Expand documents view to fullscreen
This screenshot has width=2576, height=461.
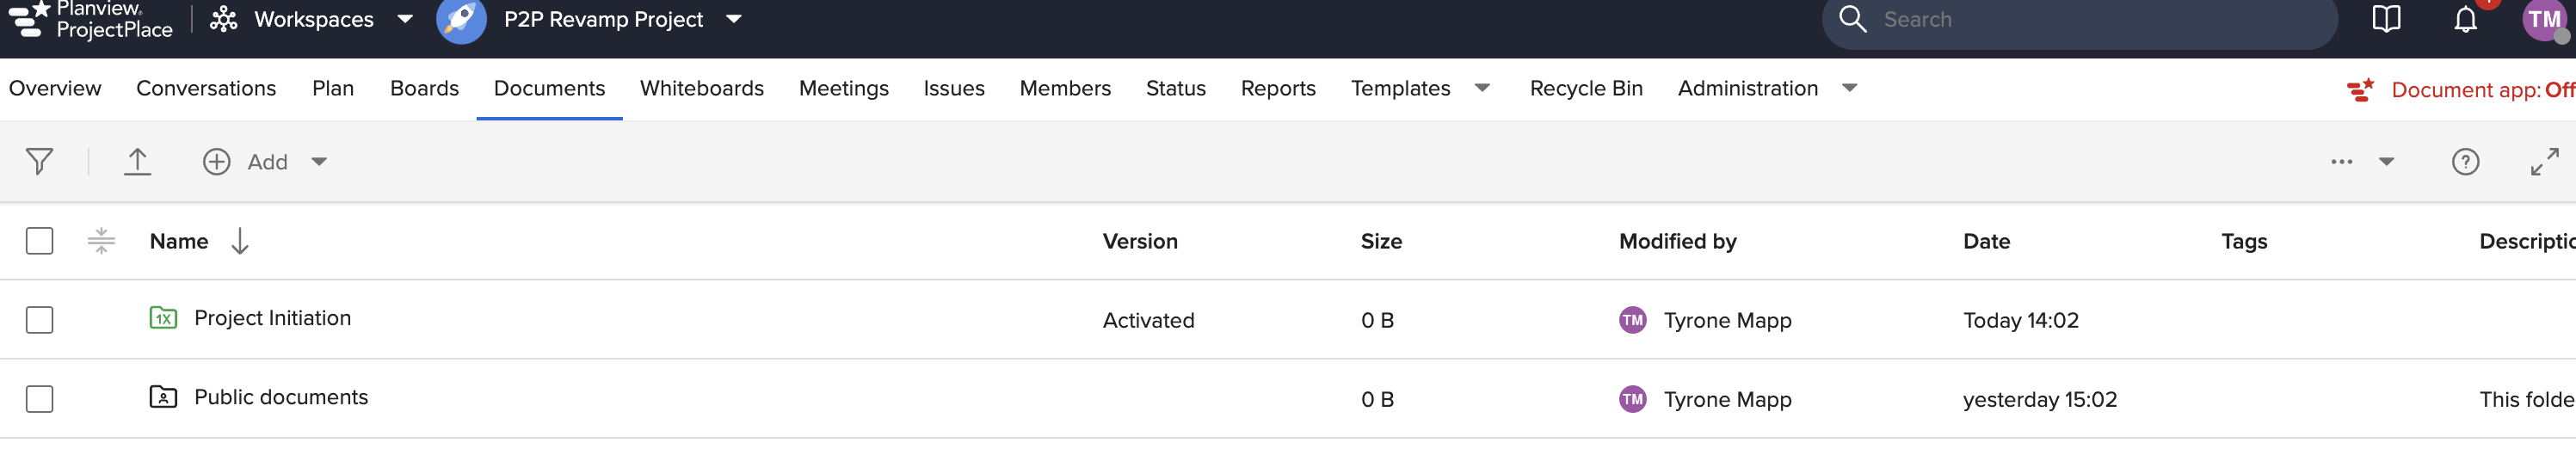(x=2544, y=162)
